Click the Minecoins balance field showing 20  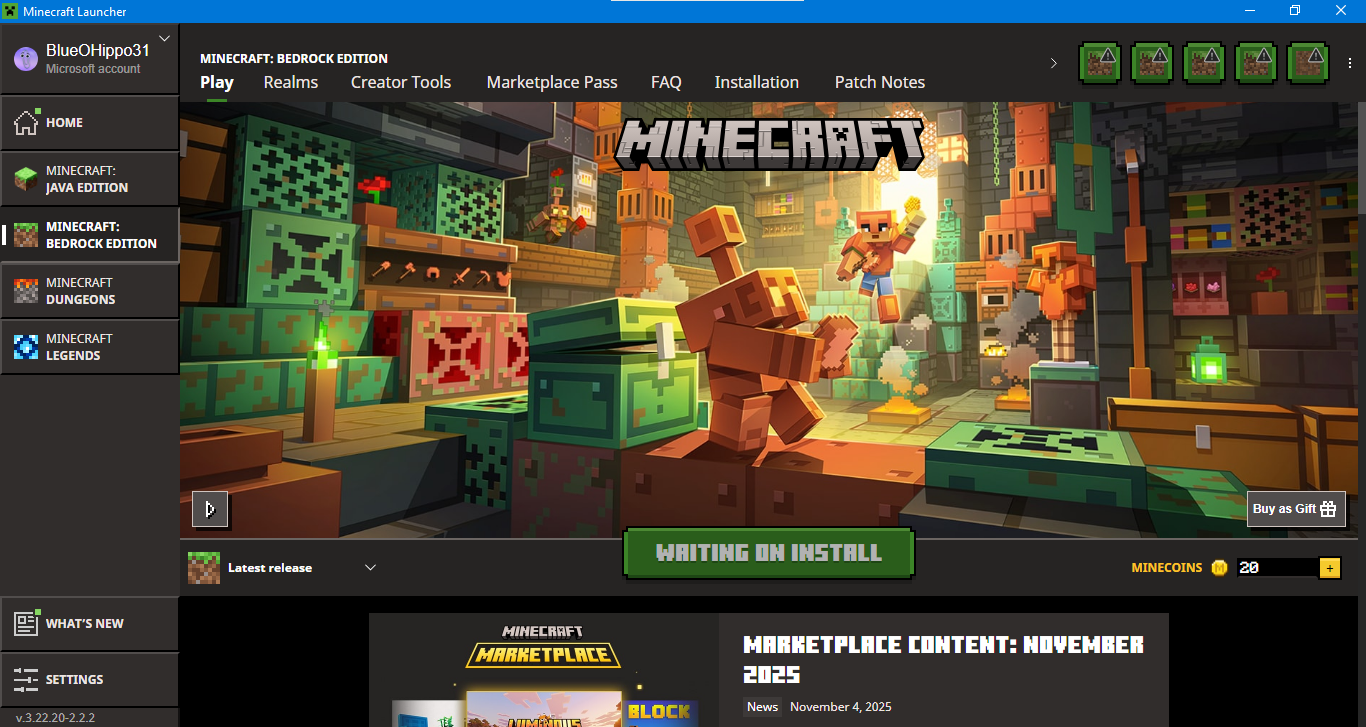click(x=1278, y=568)
